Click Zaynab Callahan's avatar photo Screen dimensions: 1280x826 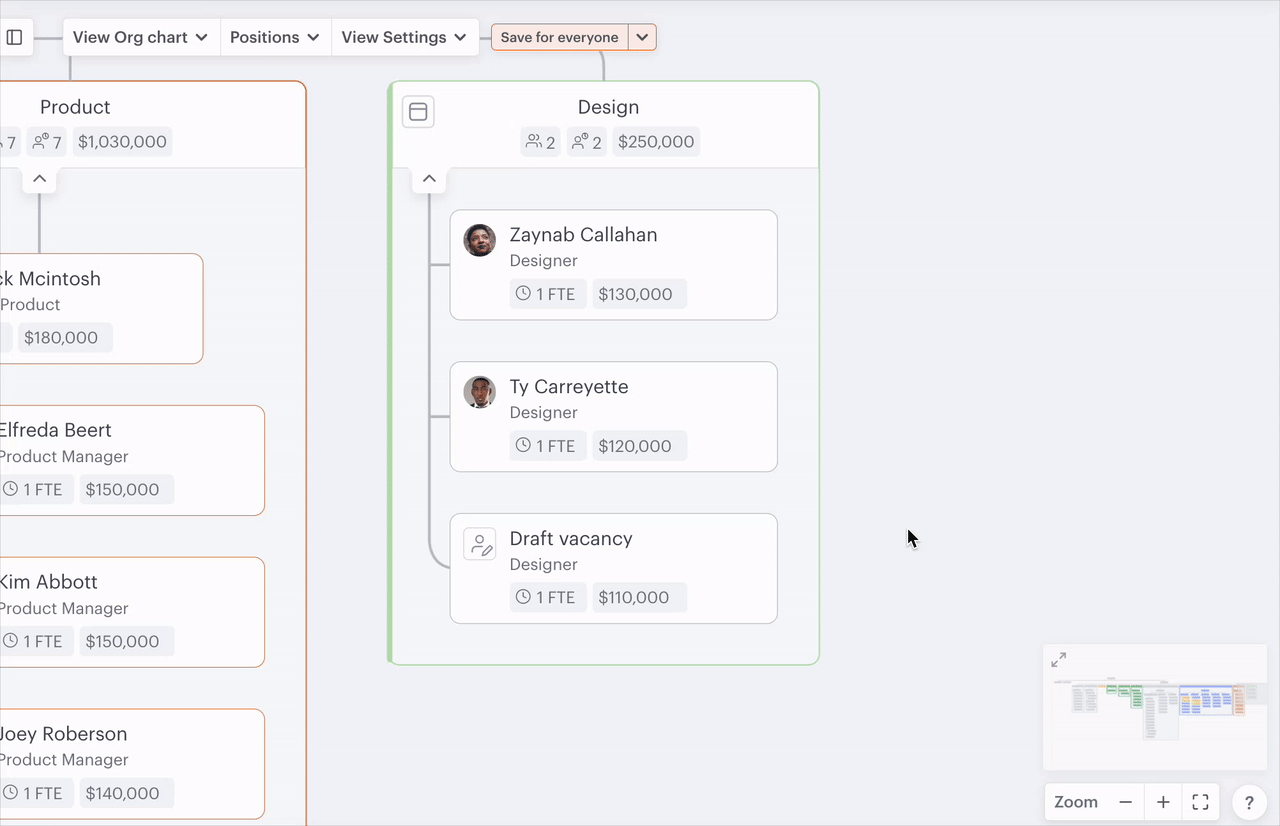[480, 240]
